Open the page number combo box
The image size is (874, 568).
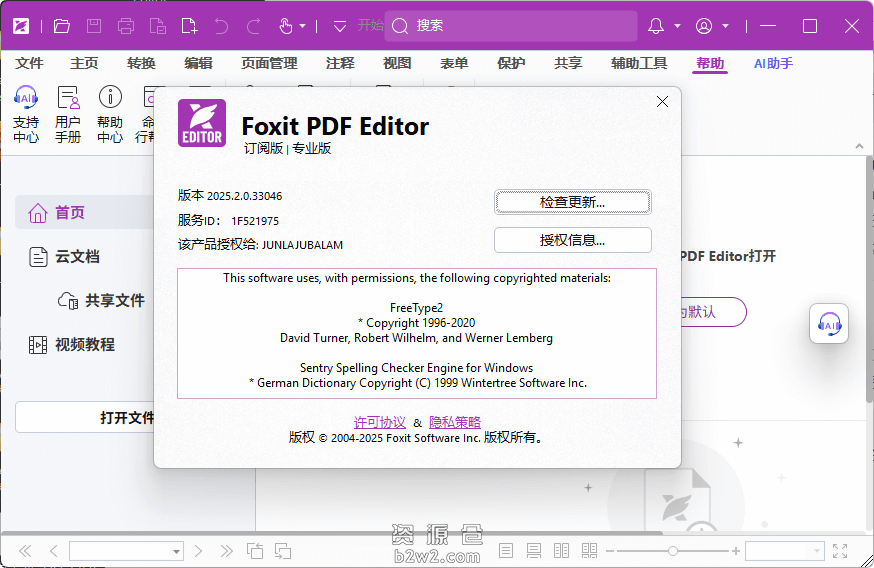(x=126, y=551)
